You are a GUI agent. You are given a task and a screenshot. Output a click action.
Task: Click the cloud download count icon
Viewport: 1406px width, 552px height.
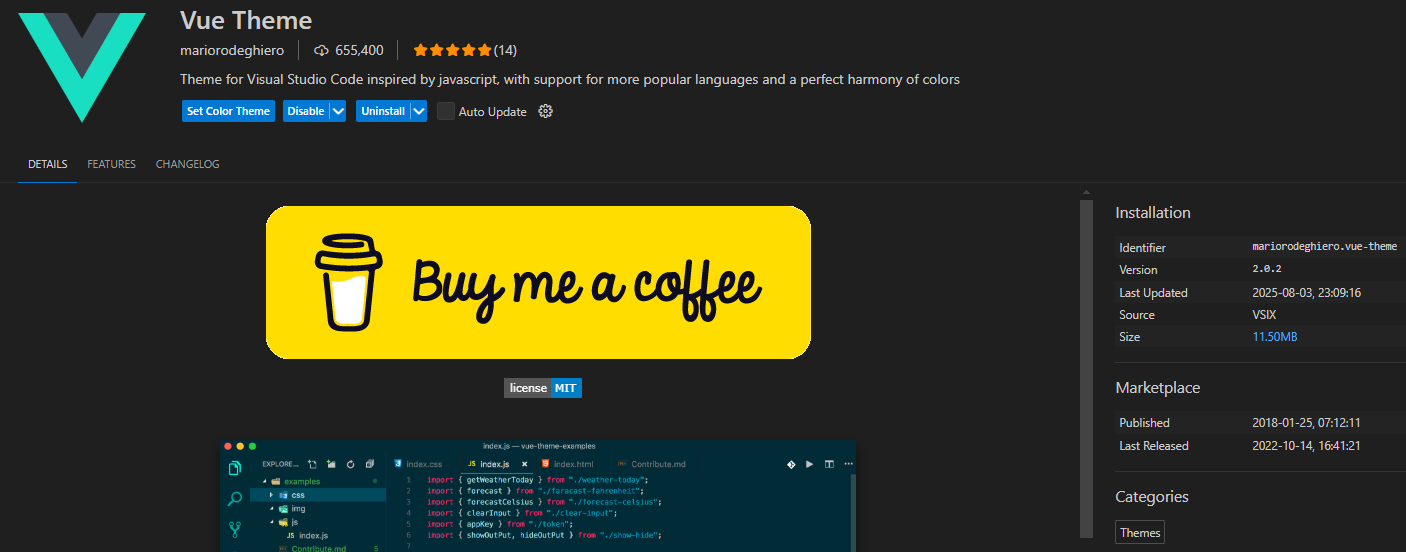321,50
